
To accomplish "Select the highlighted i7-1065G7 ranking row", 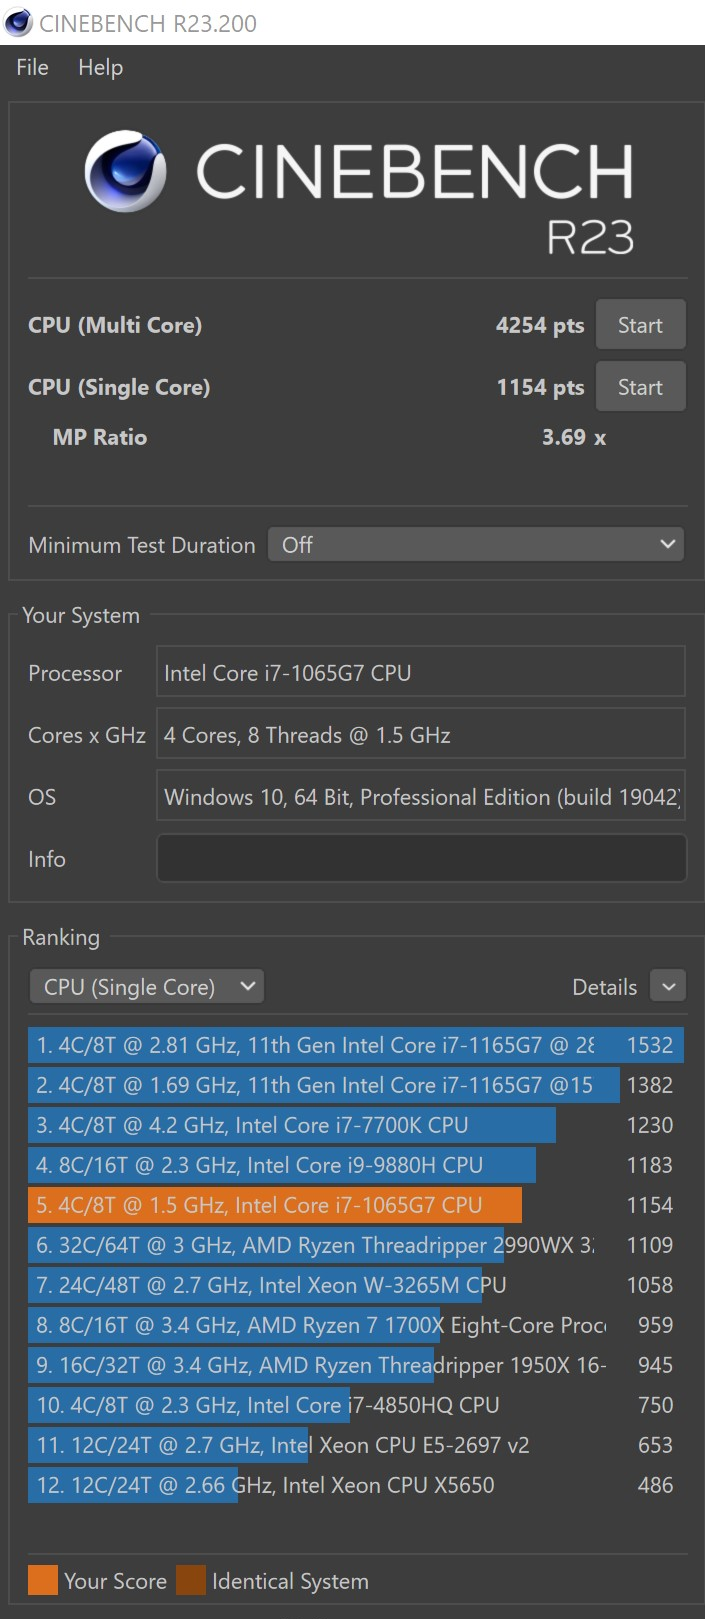I will pyautogui.click(x=356, y=1205).
